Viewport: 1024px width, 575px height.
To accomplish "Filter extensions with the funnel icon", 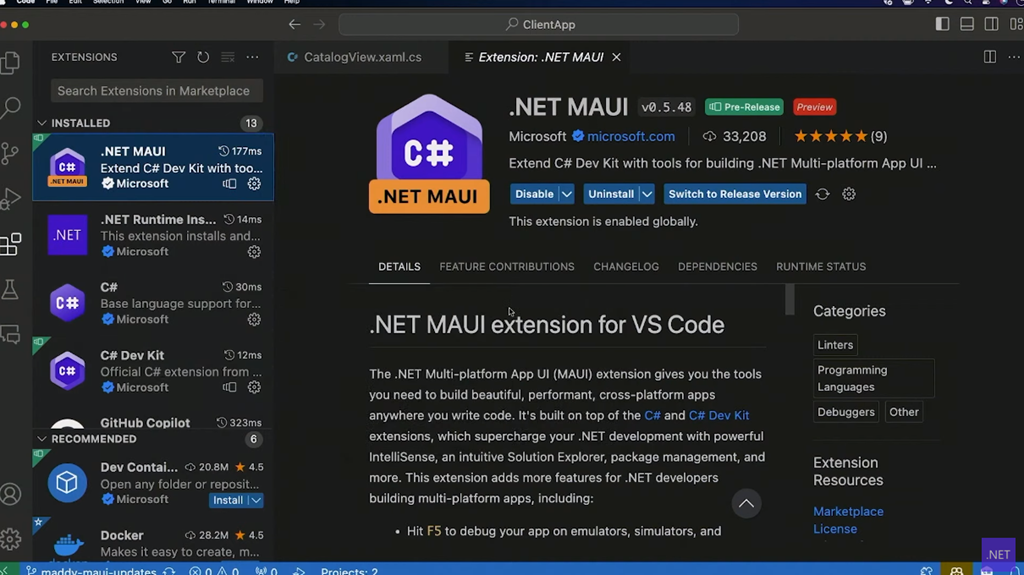I will click(x=178, y=58).
